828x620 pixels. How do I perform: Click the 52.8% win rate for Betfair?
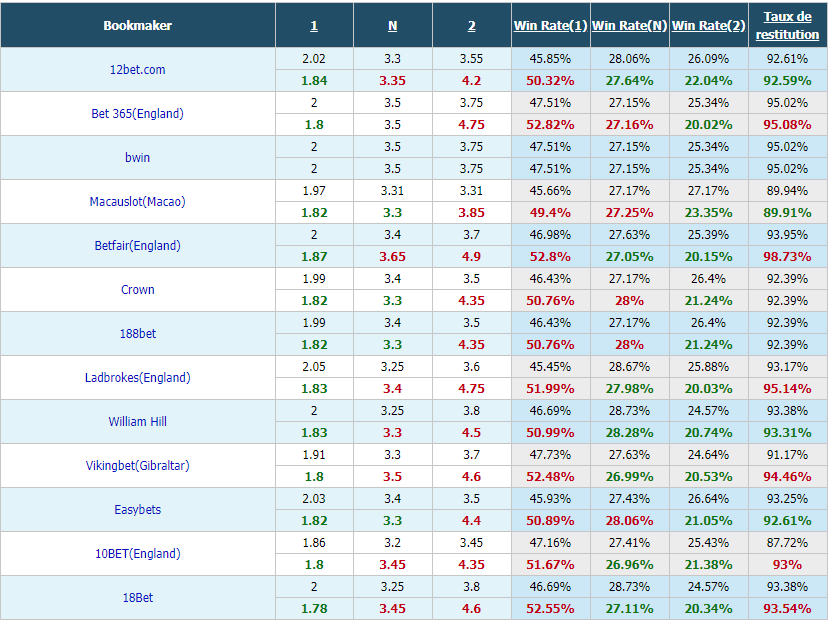point(550,257)
